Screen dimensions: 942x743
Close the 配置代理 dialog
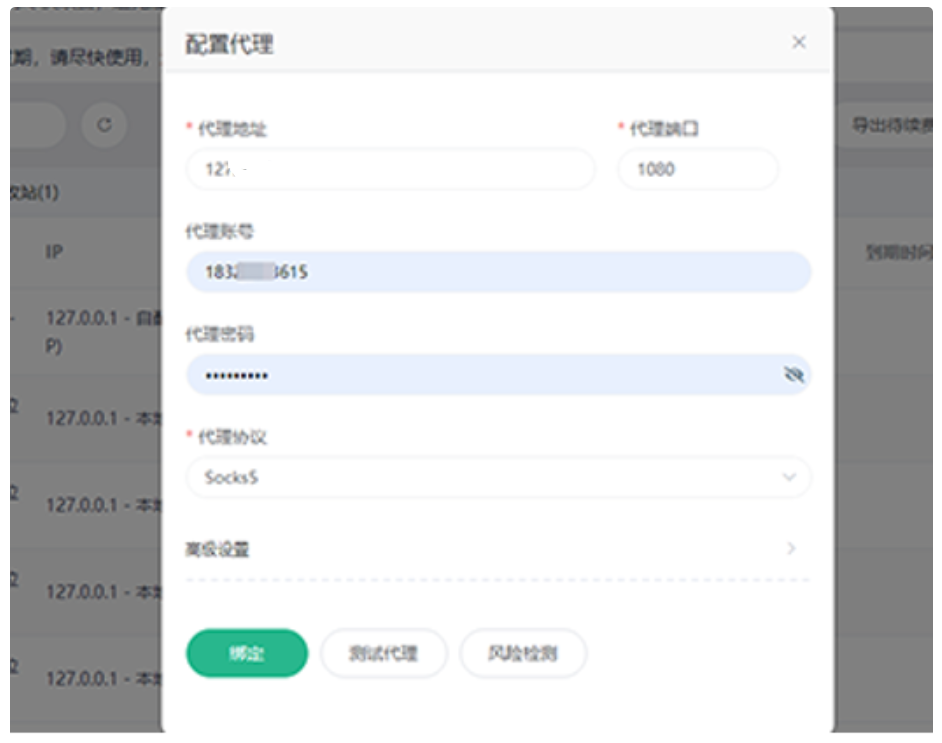799,42
